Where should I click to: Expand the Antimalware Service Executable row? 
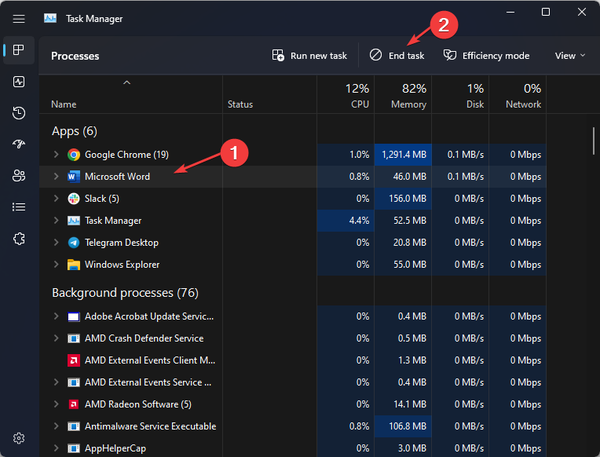(x=56, y=426)
